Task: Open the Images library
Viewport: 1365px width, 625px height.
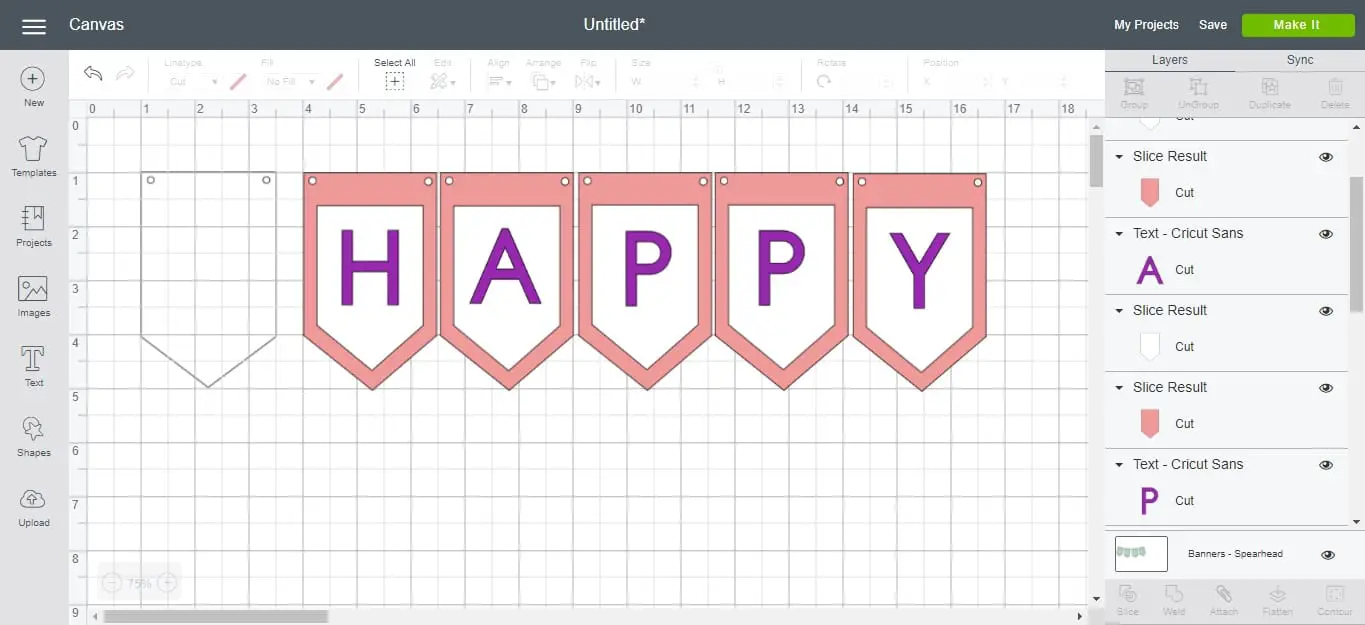Action: pos(33,291)
